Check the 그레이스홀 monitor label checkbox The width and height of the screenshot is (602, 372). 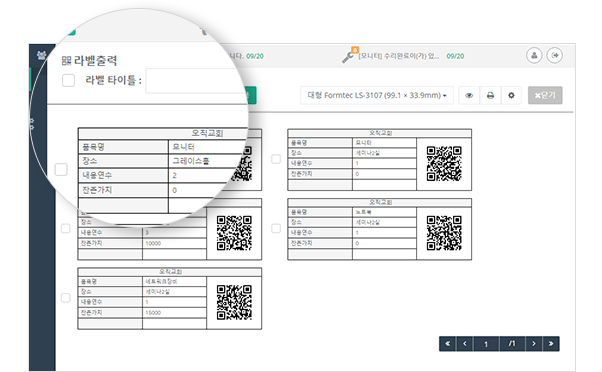coord(61,169)
